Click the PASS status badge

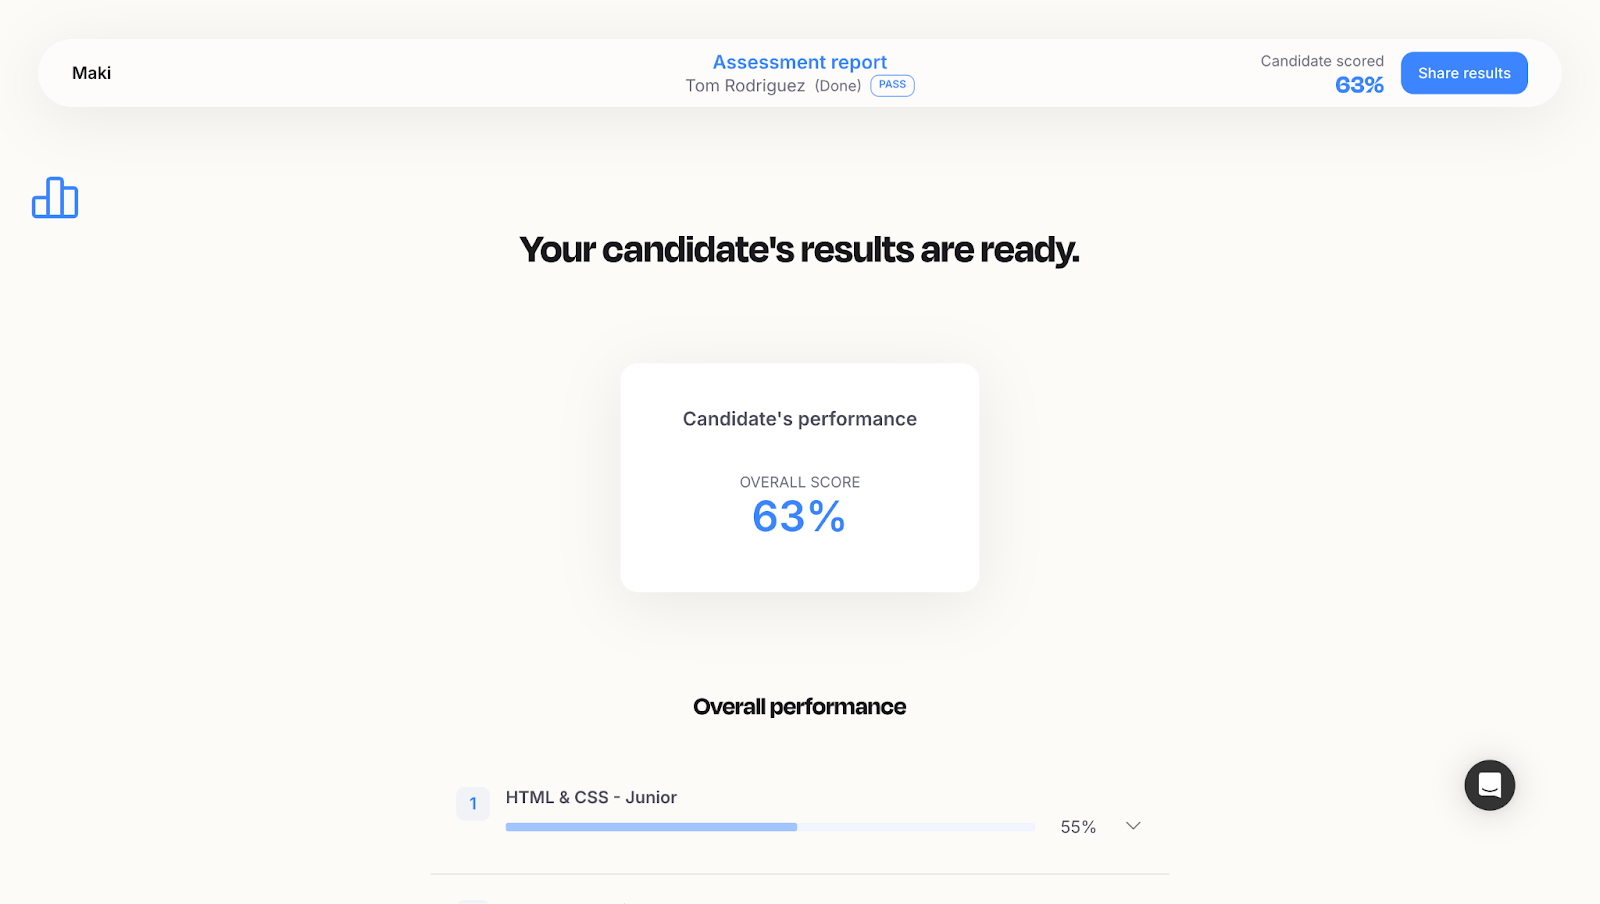pyautogui.click(x=892, y=85)
